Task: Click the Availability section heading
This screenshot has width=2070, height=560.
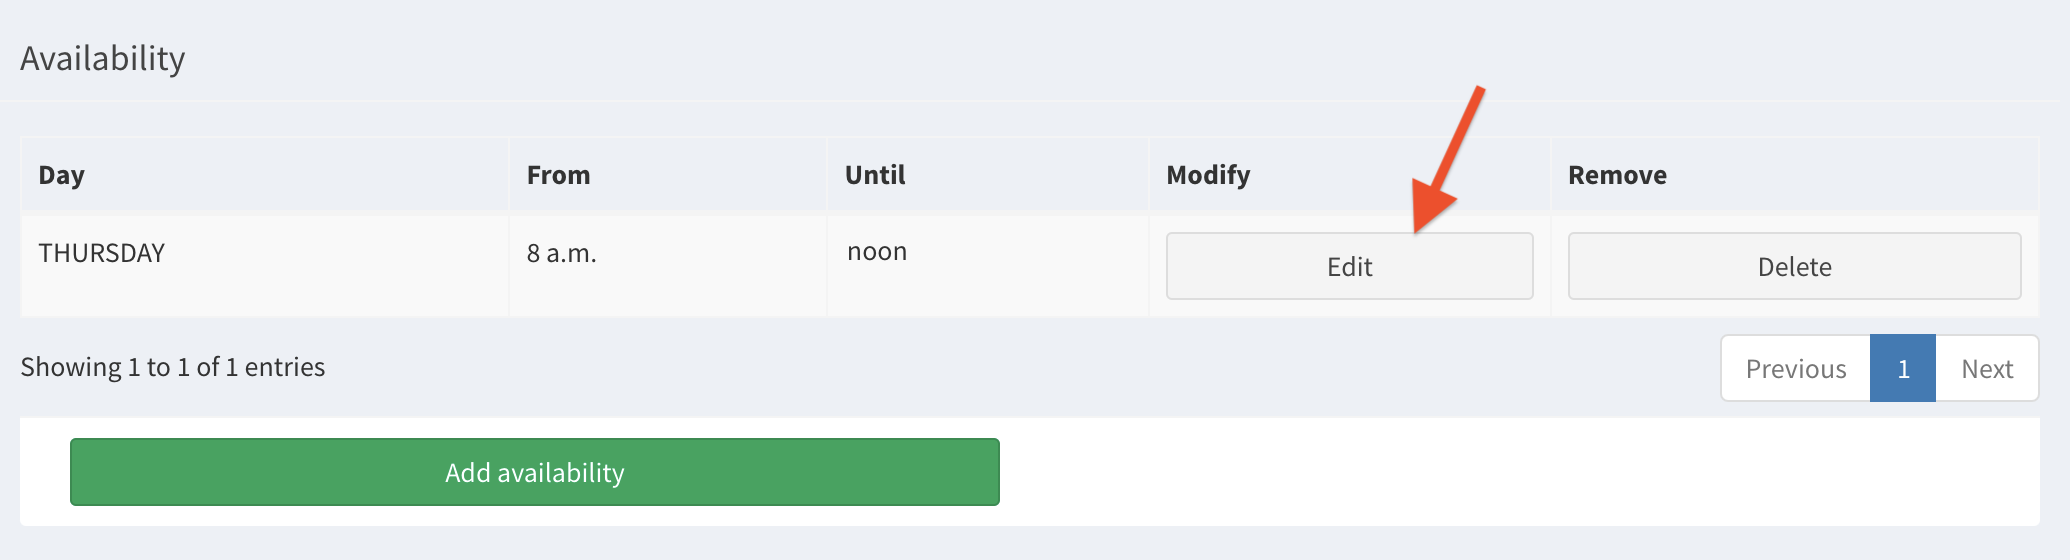Action: pyautogui.click(x=103, y=59)
